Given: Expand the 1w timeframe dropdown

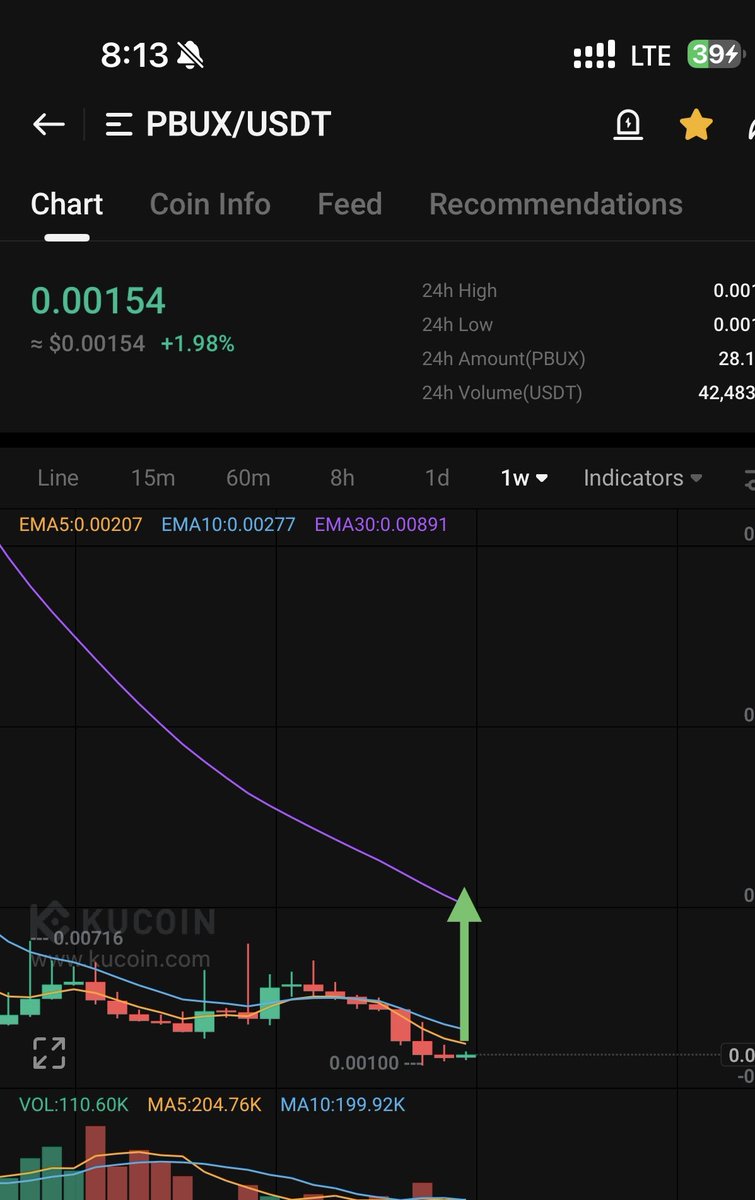Looking at the screenshot, I should click(525, 478).
